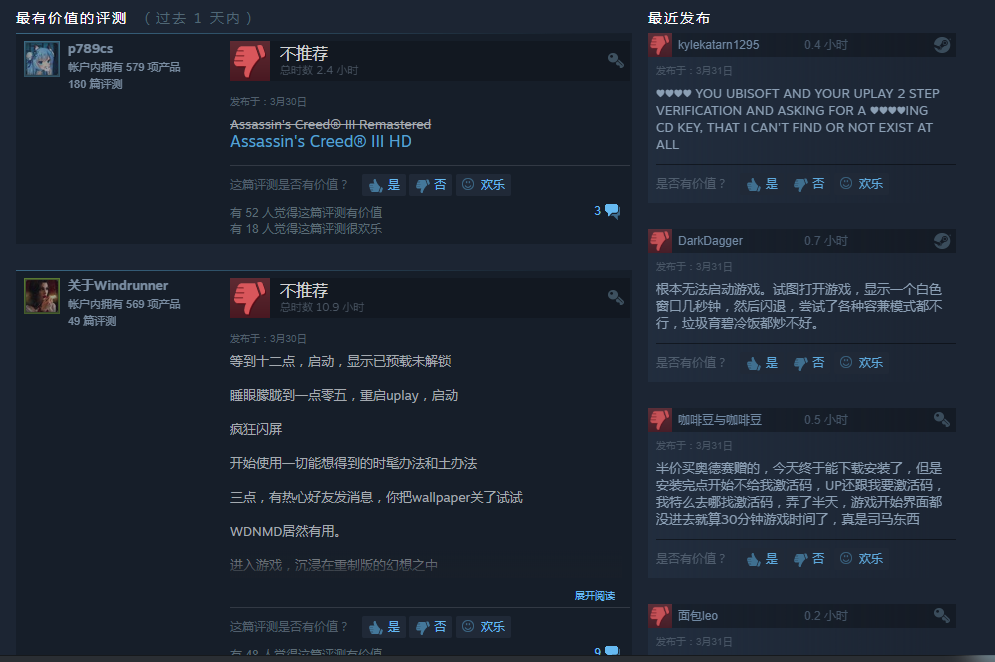Vote 否 (no) on kylekatarn1295's review
This screenshot has height=662, width=995.
click(x=809, y=183)
